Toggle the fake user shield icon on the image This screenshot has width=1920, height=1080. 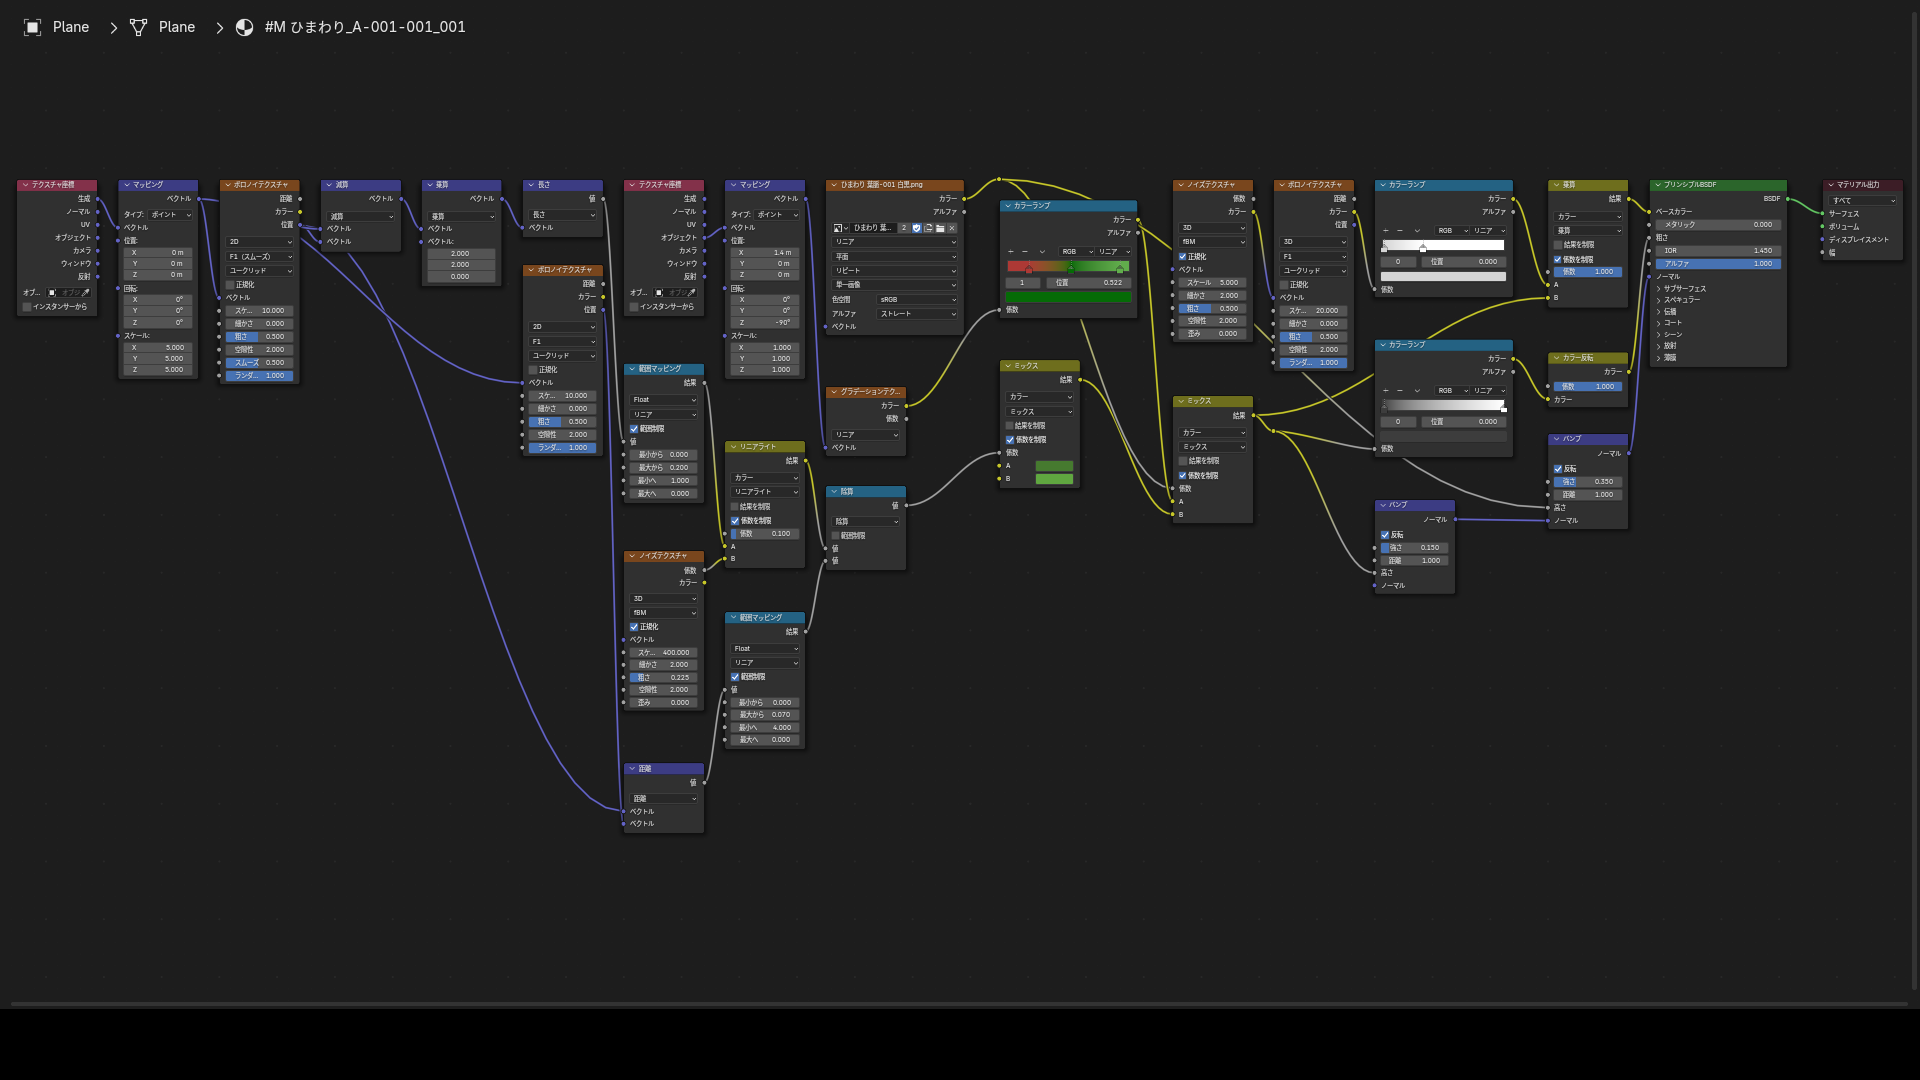916,228
